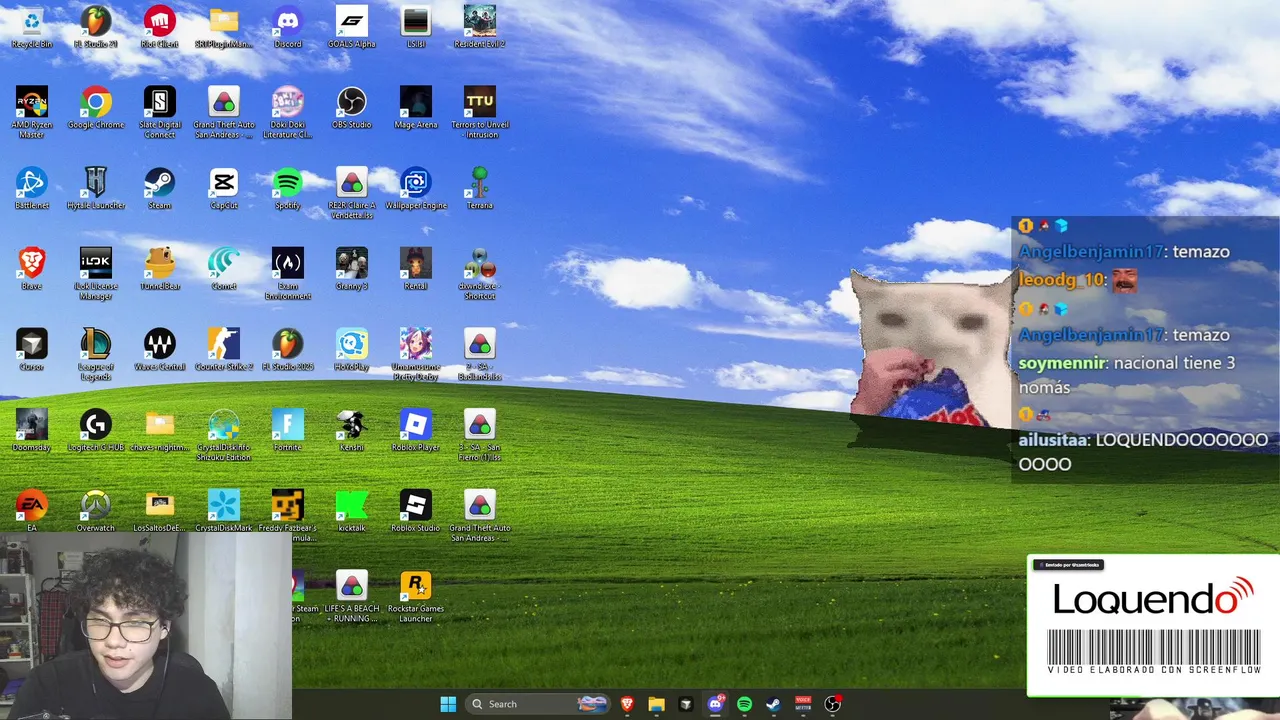
Task: Open Freddy Fazbear's game icon
Action: tap(288, 517)
